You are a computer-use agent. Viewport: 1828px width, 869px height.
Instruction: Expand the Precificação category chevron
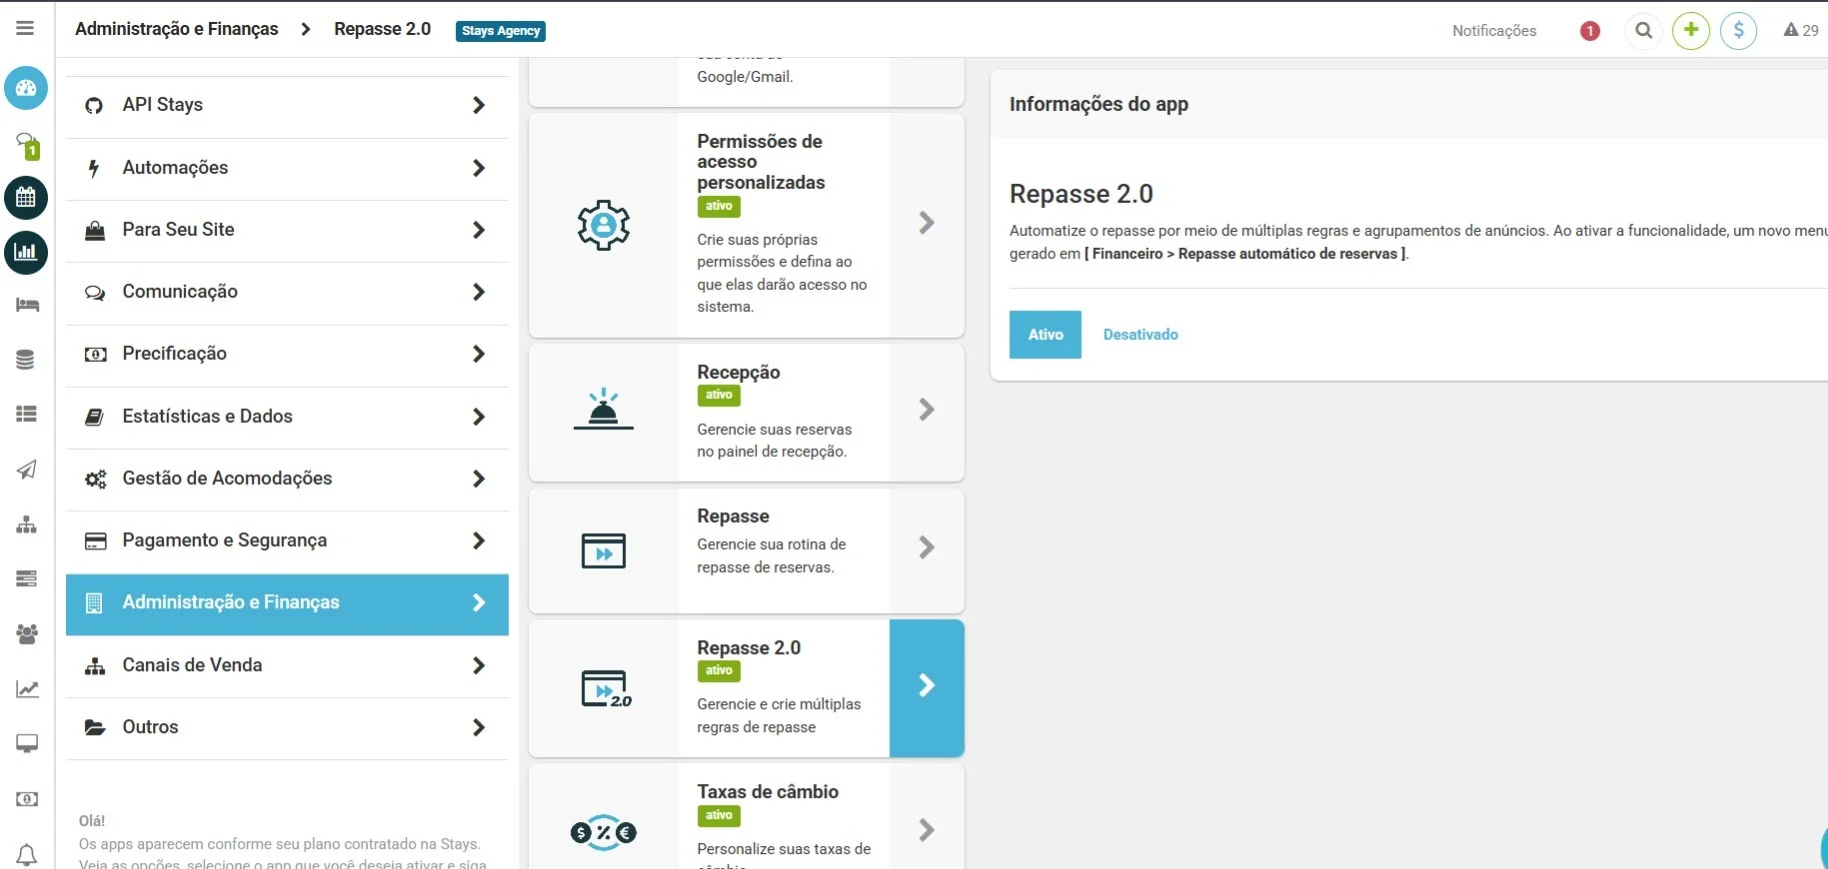point(479,354)
